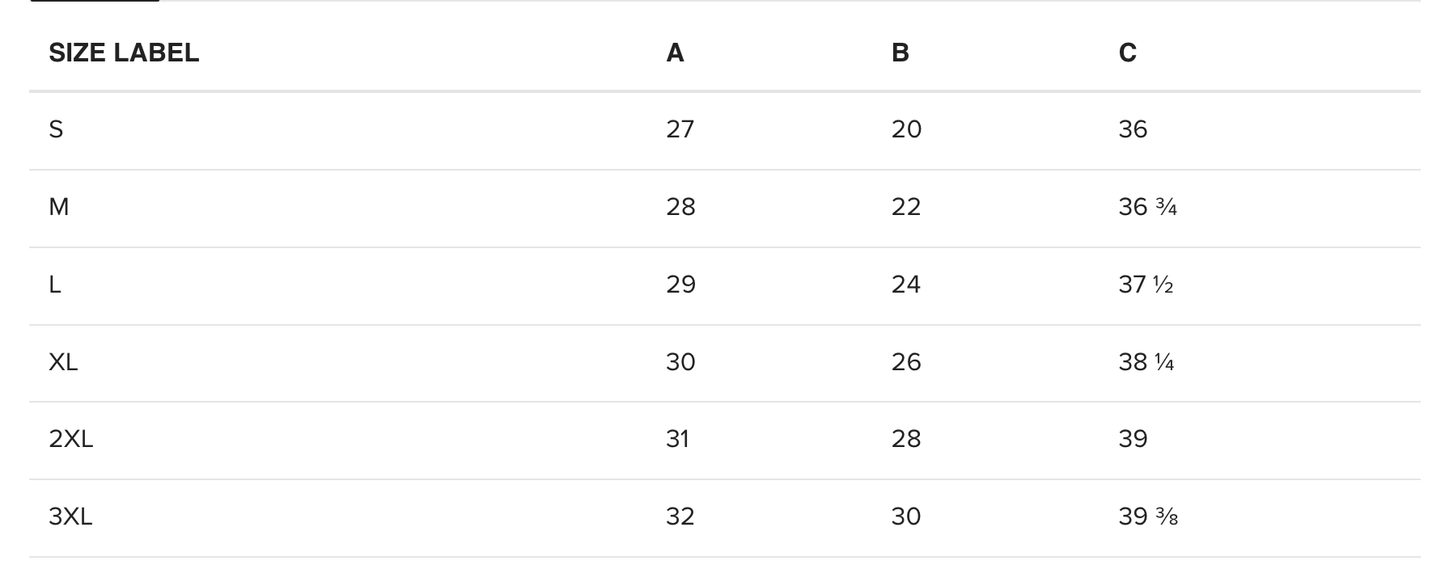
Task: Click the L size row label
Action: (55, 284)
